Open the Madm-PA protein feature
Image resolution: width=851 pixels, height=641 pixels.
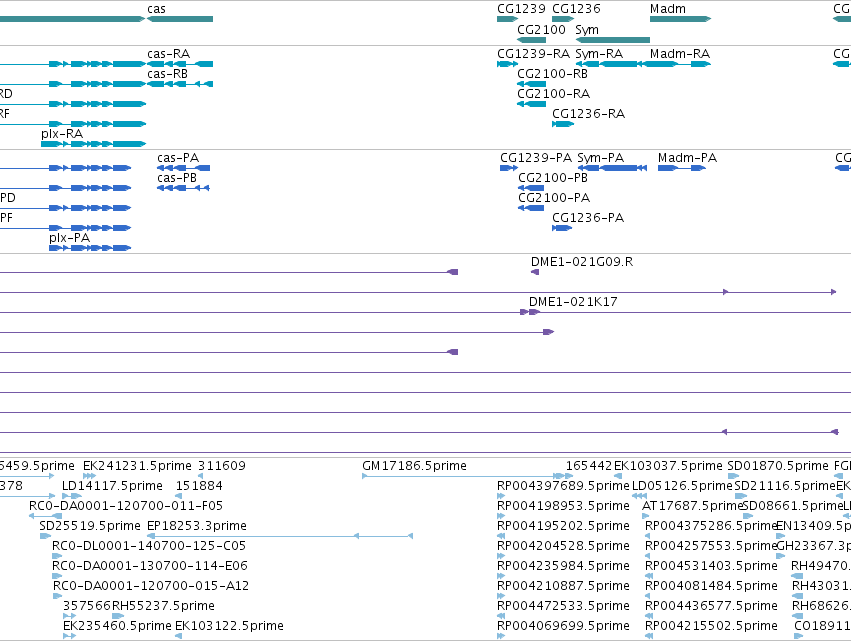pyautogui.click(x=682, y=168)
